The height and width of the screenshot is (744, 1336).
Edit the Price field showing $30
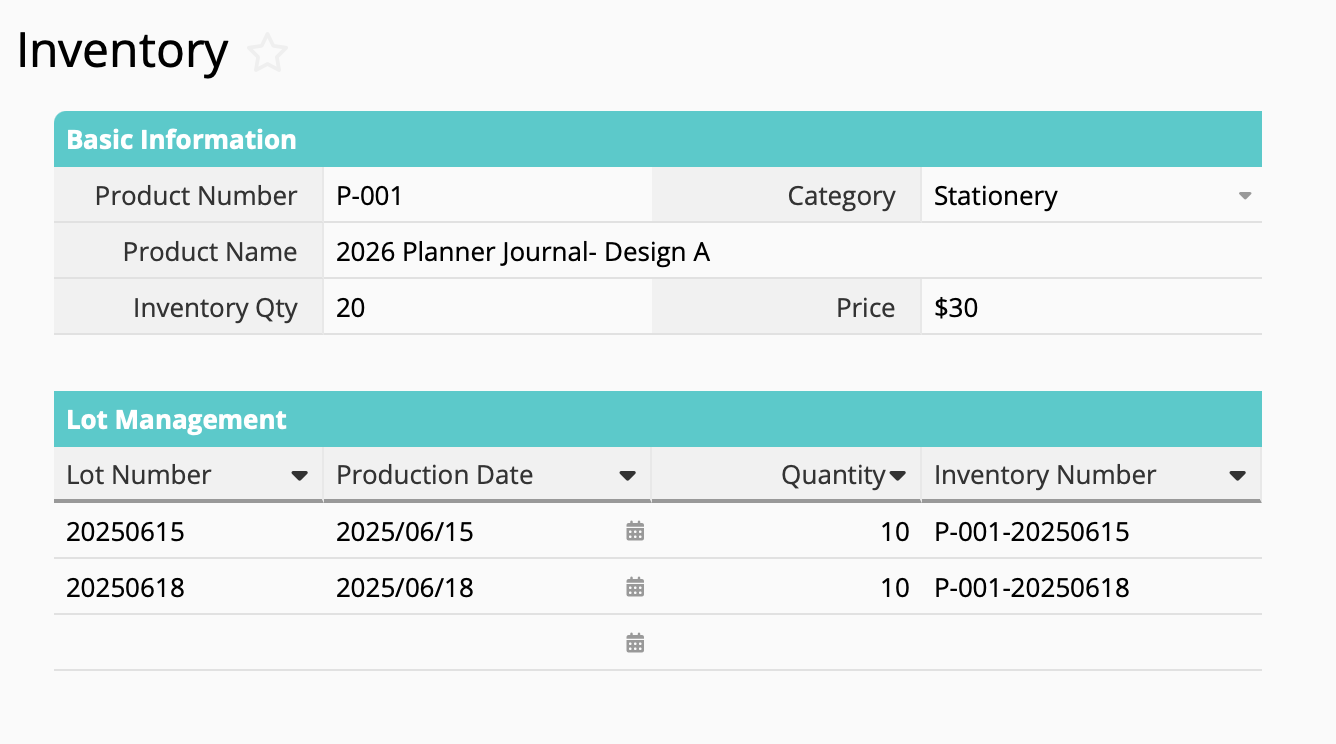tap(1090, 308)
